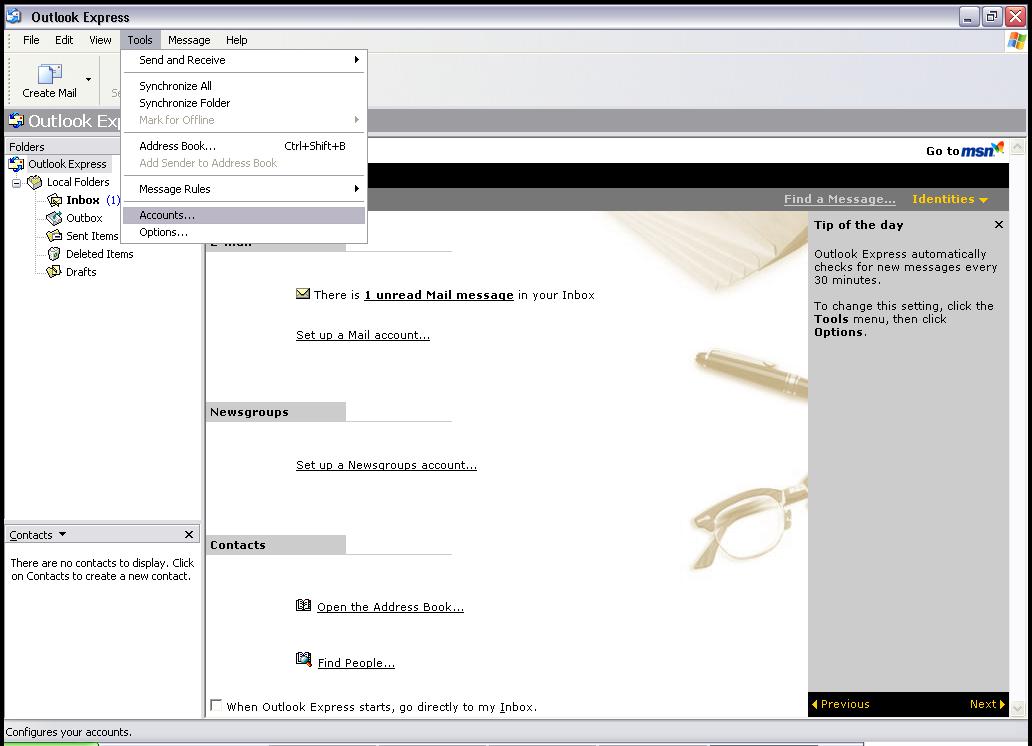
Task: Click the Create Mail toolbar icon
Action: 49,74
